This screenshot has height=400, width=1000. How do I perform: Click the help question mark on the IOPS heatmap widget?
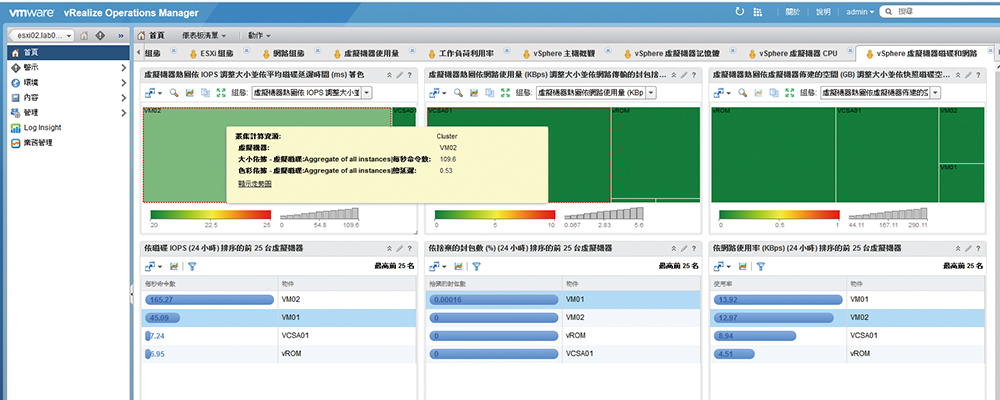pyautogui.click(x=409, y=75)
